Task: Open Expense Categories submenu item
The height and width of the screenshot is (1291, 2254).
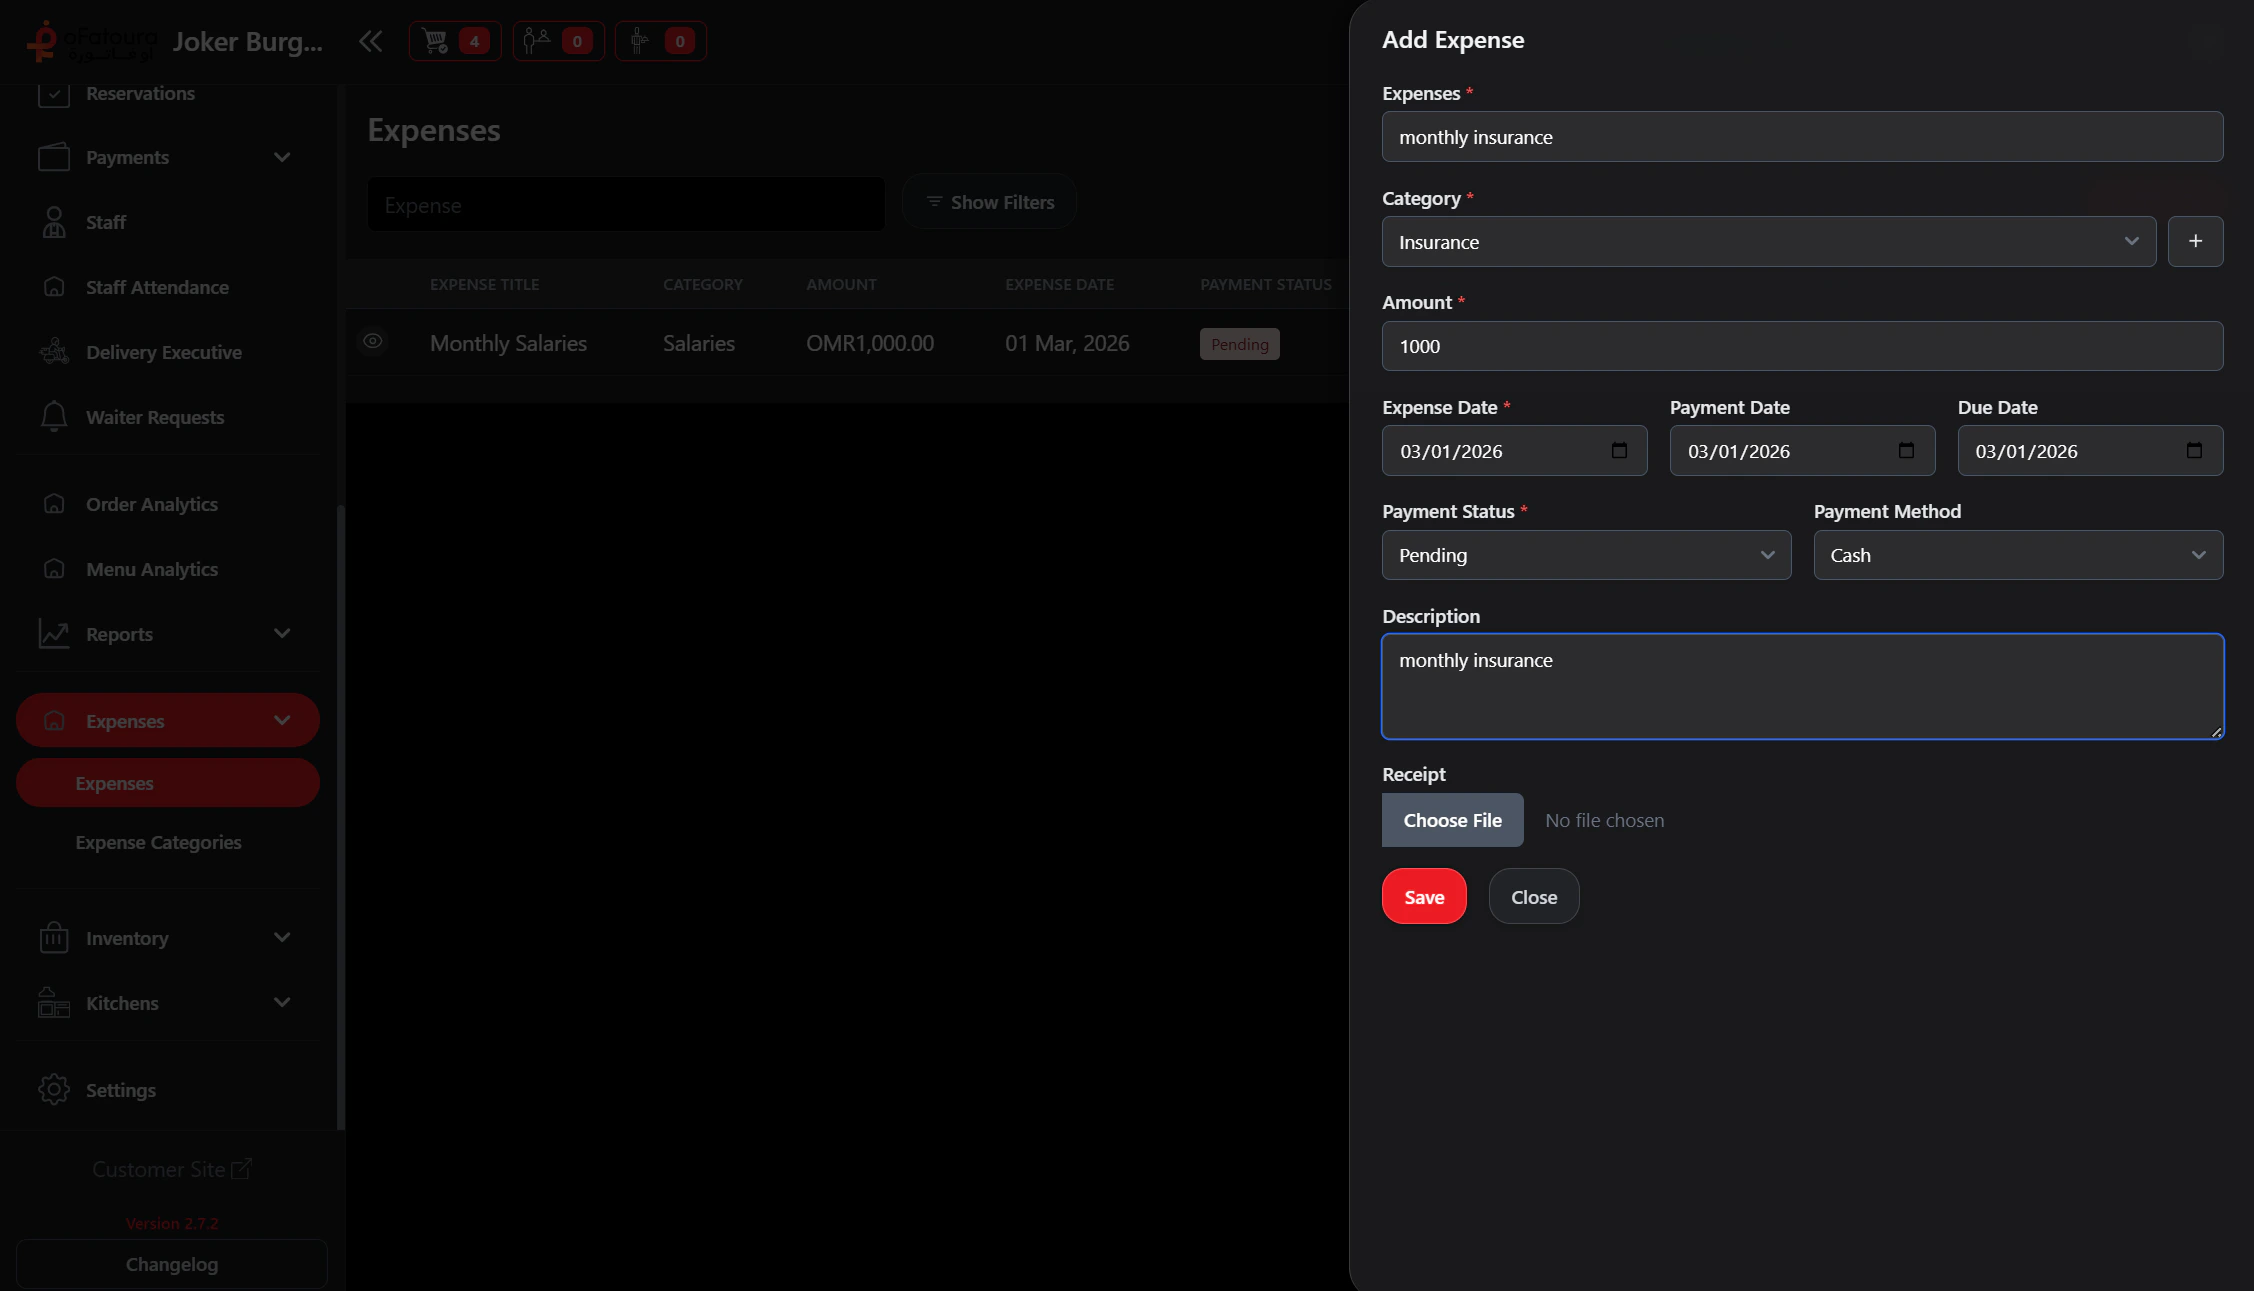Action: [x=158, y=842]
